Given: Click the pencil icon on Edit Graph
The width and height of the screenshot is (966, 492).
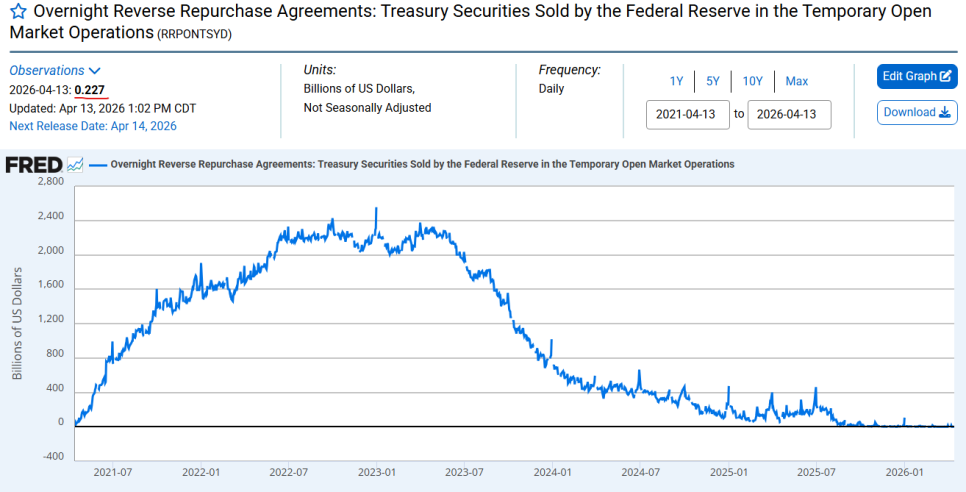Looking at the screenshot, I should (946, 76).
